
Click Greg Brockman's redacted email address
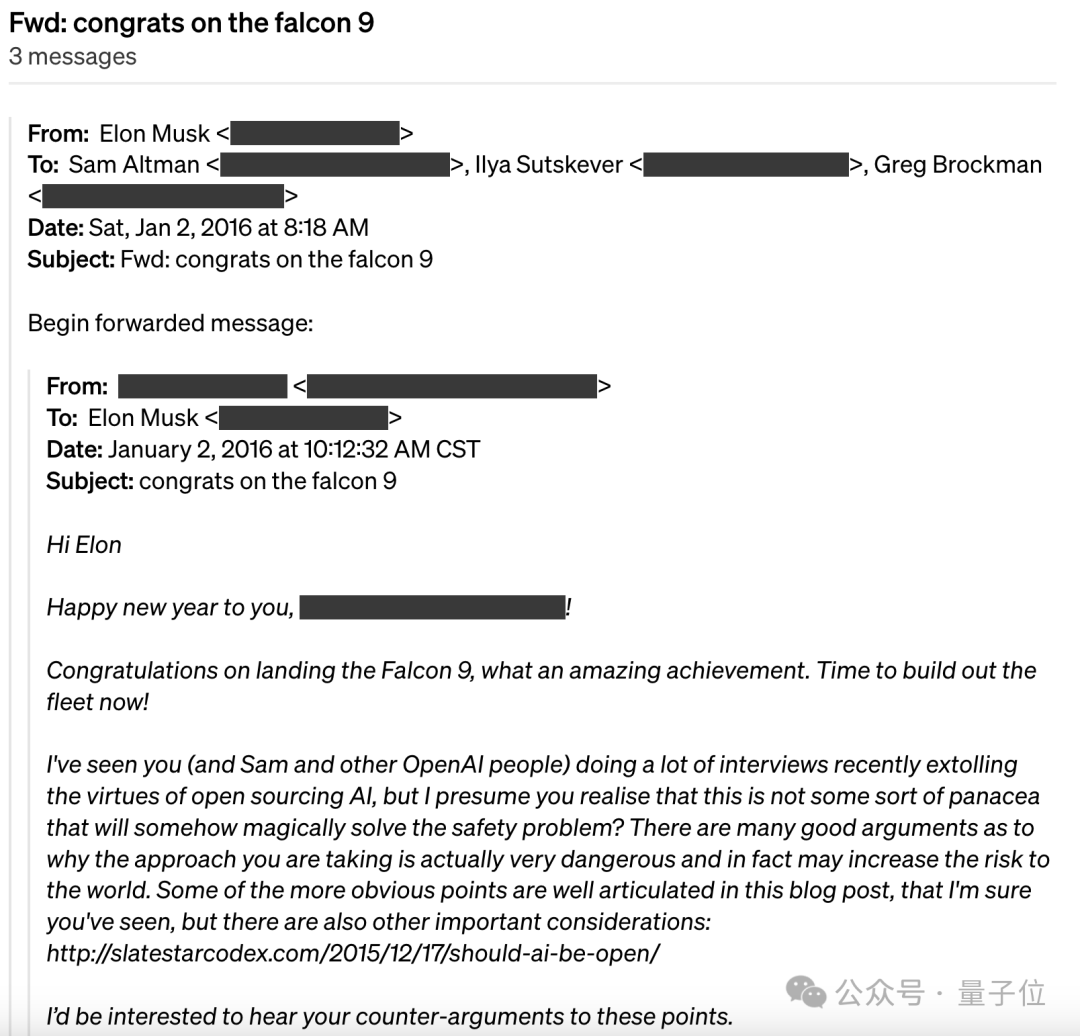click(163, 196)
